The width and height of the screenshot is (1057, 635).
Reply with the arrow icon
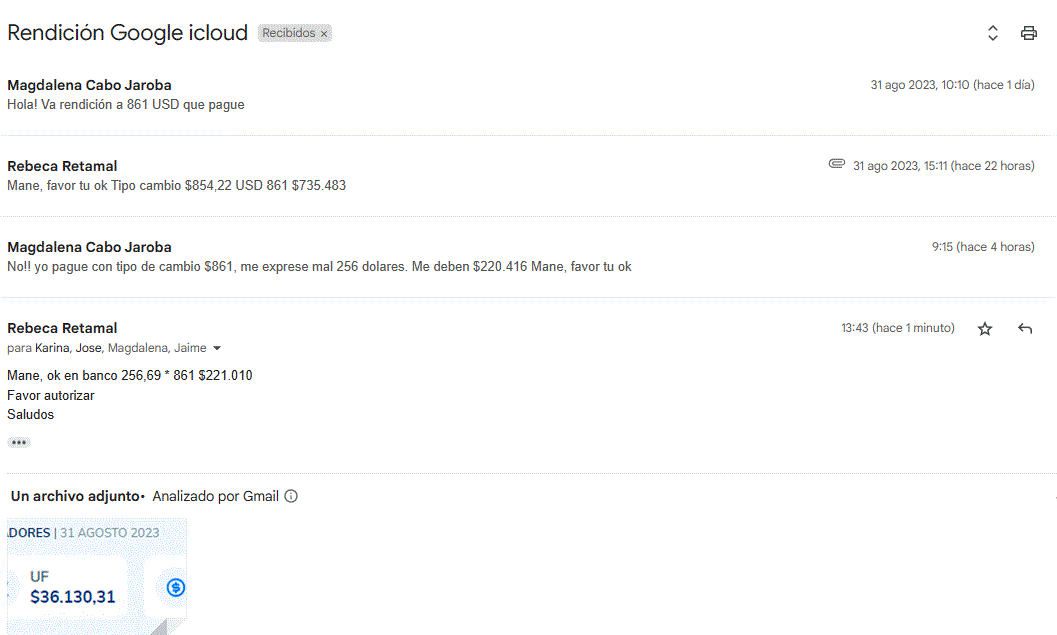1025,329
